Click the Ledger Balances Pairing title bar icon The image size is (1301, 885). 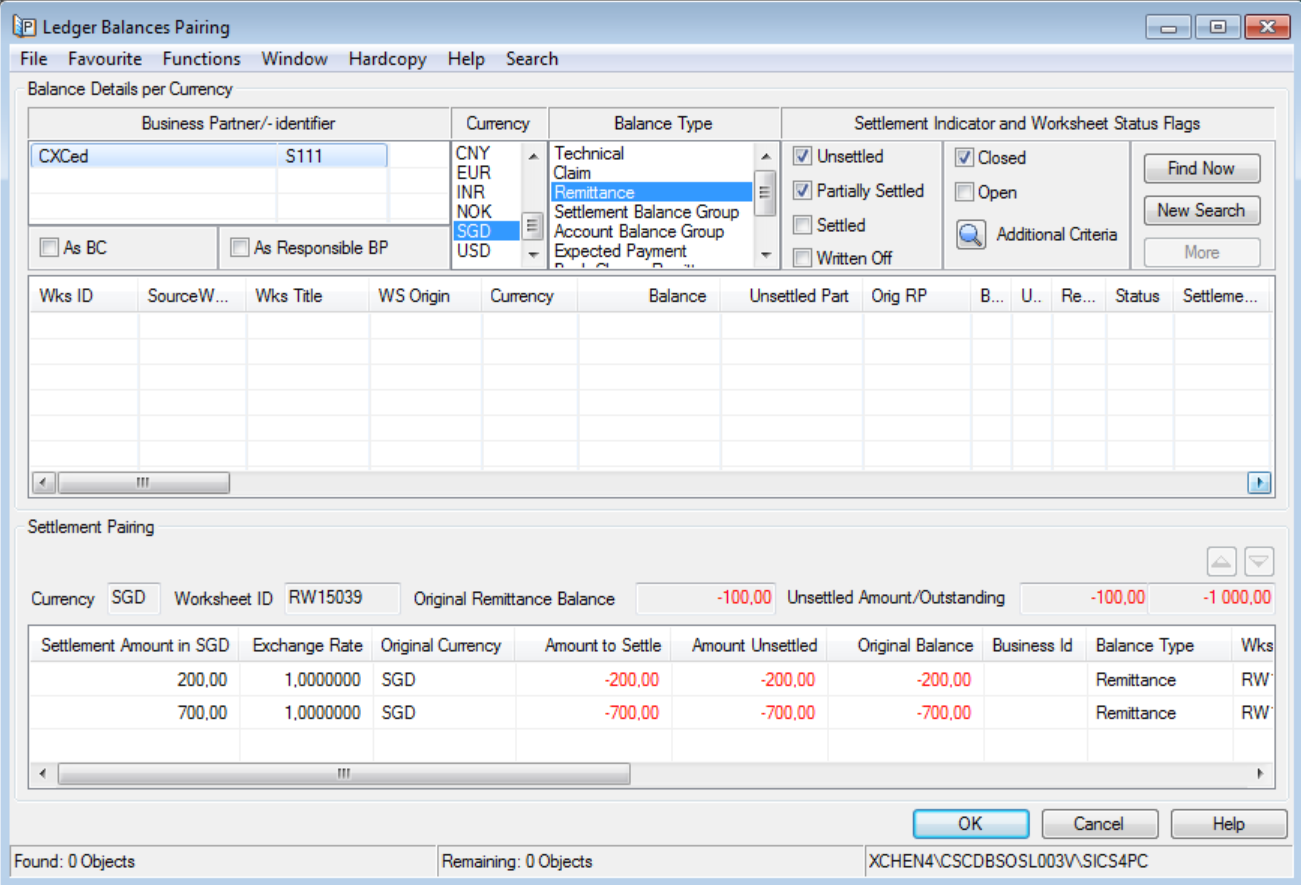24,27
